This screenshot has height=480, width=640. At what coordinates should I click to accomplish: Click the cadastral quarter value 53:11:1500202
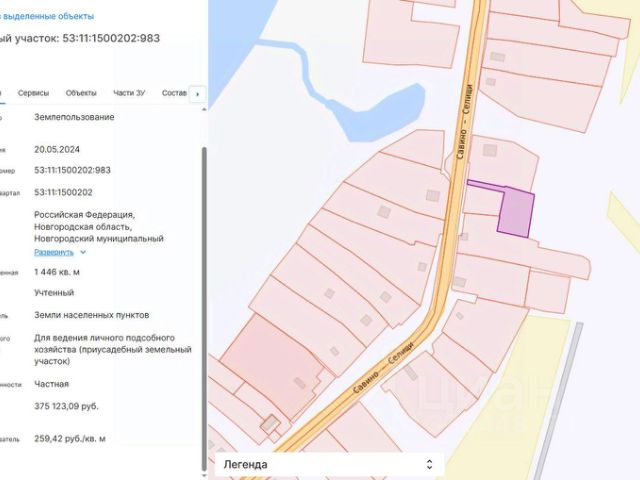[63, 192]
